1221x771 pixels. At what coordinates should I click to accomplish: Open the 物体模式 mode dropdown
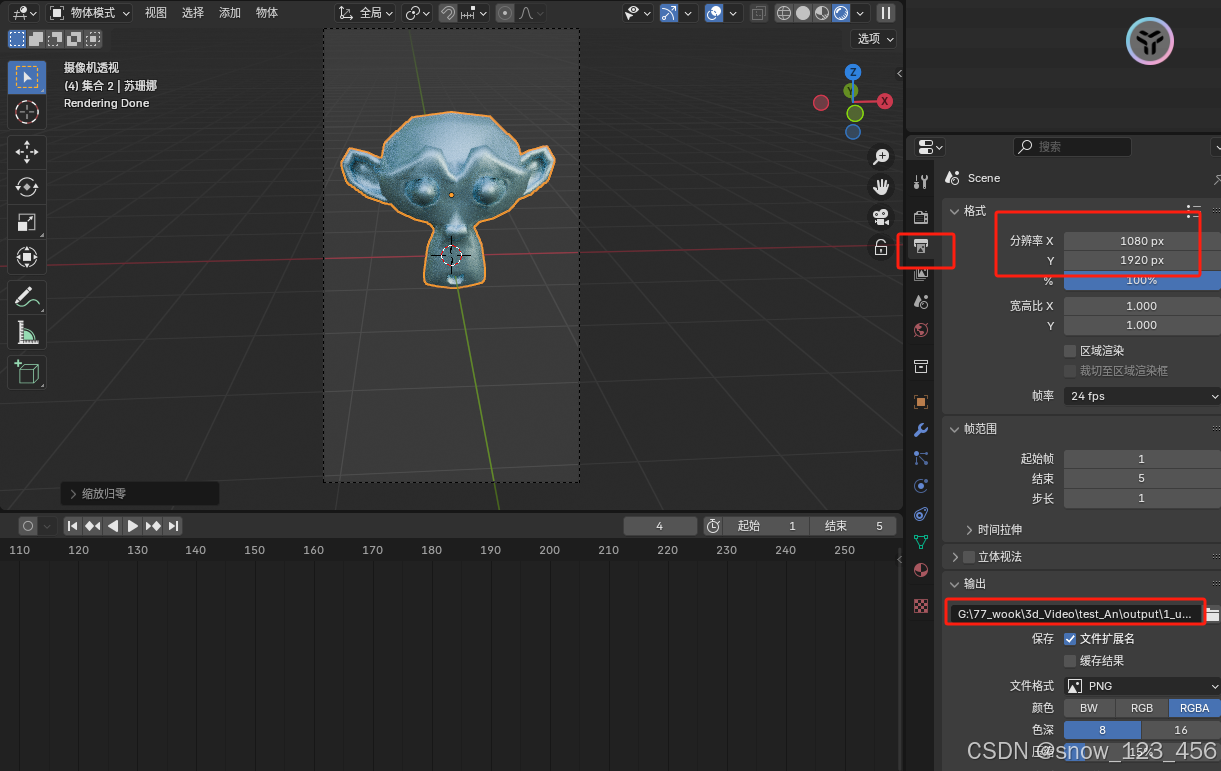(90, 13)
